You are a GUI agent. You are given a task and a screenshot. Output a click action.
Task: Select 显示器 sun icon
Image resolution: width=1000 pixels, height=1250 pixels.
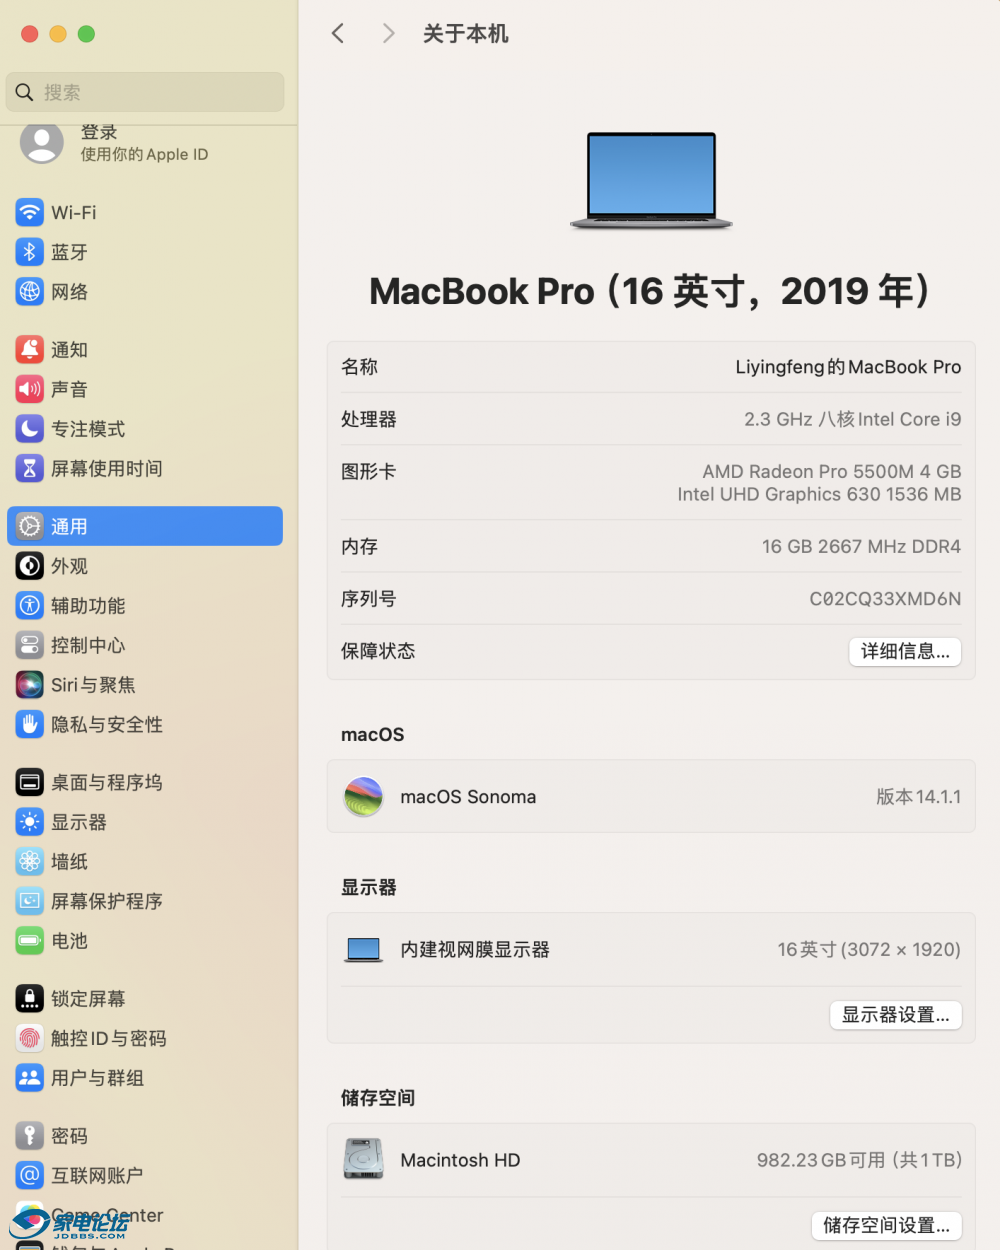point(30,822)
